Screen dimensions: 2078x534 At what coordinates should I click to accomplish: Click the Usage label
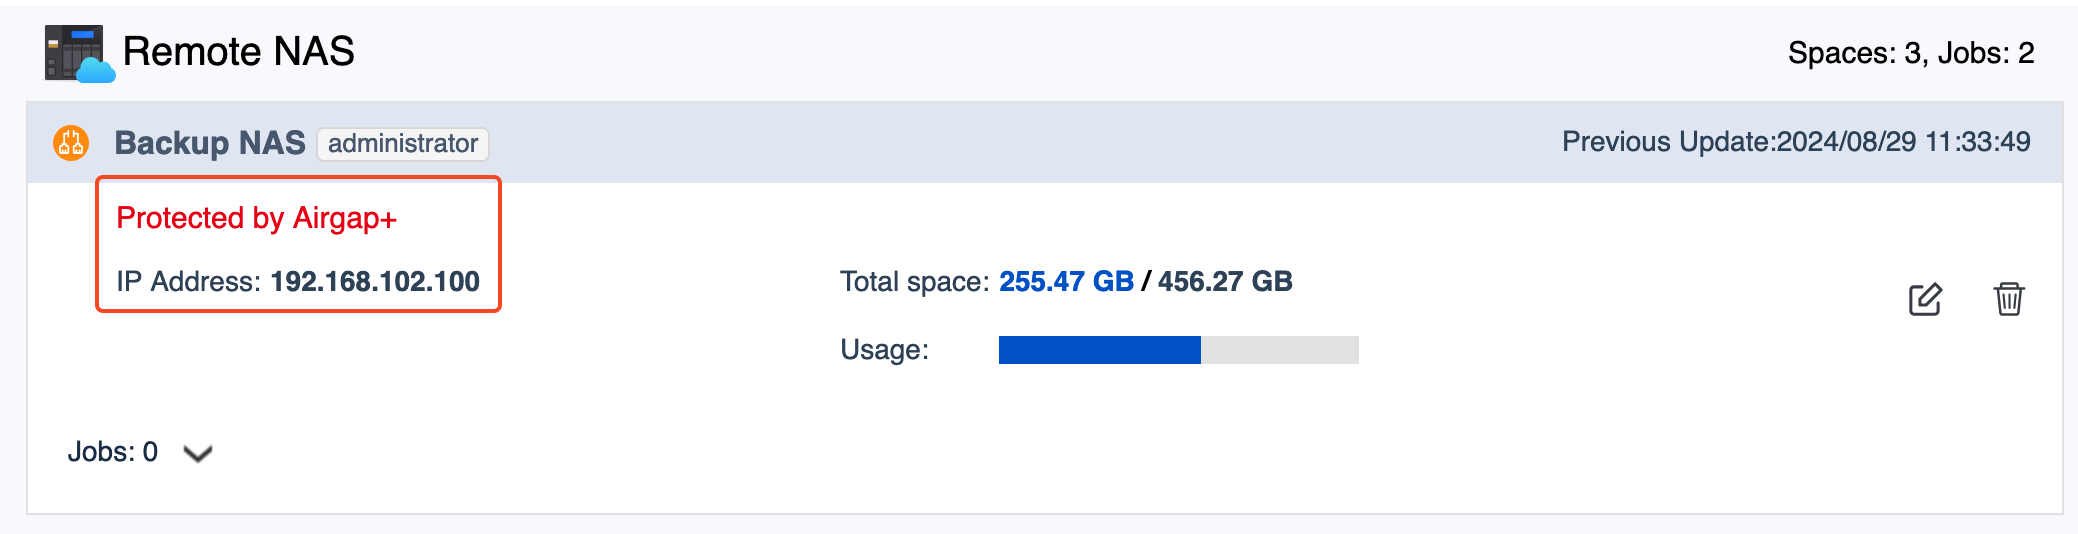click(884, 350)
